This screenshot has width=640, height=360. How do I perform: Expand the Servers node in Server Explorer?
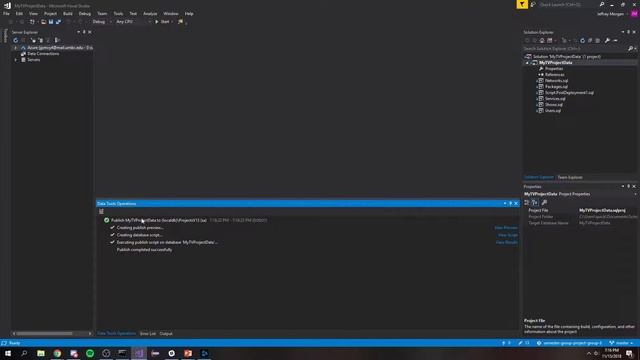[x=16, y=60]
